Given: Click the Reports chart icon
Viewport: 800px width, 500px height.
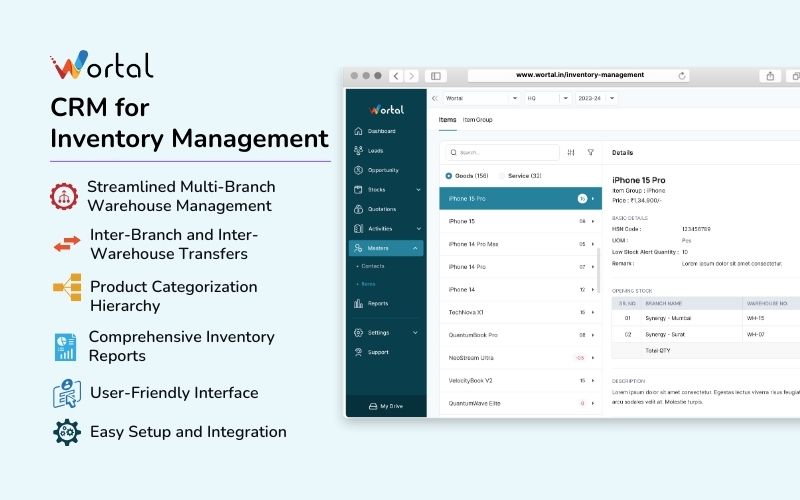Looking at the screenshot, I should tap(359, 303).
